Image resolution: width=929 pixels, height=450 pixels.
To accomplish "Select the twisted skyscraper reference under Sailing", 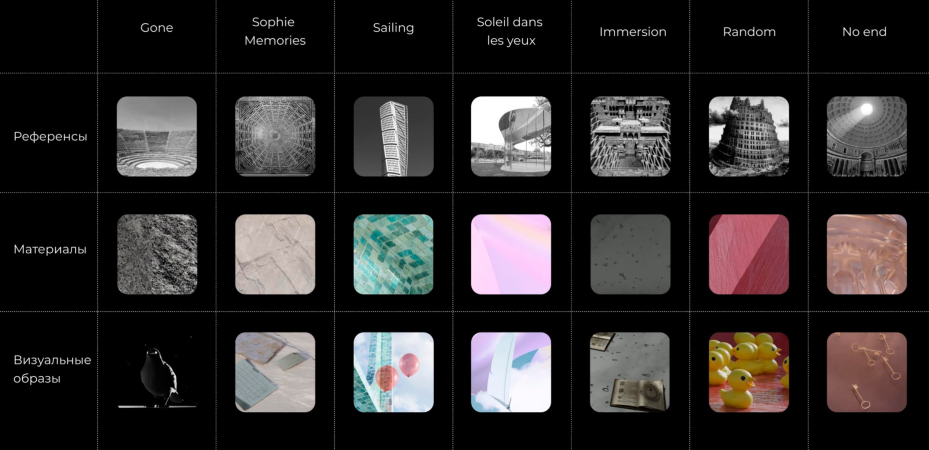I will (393, 136).
